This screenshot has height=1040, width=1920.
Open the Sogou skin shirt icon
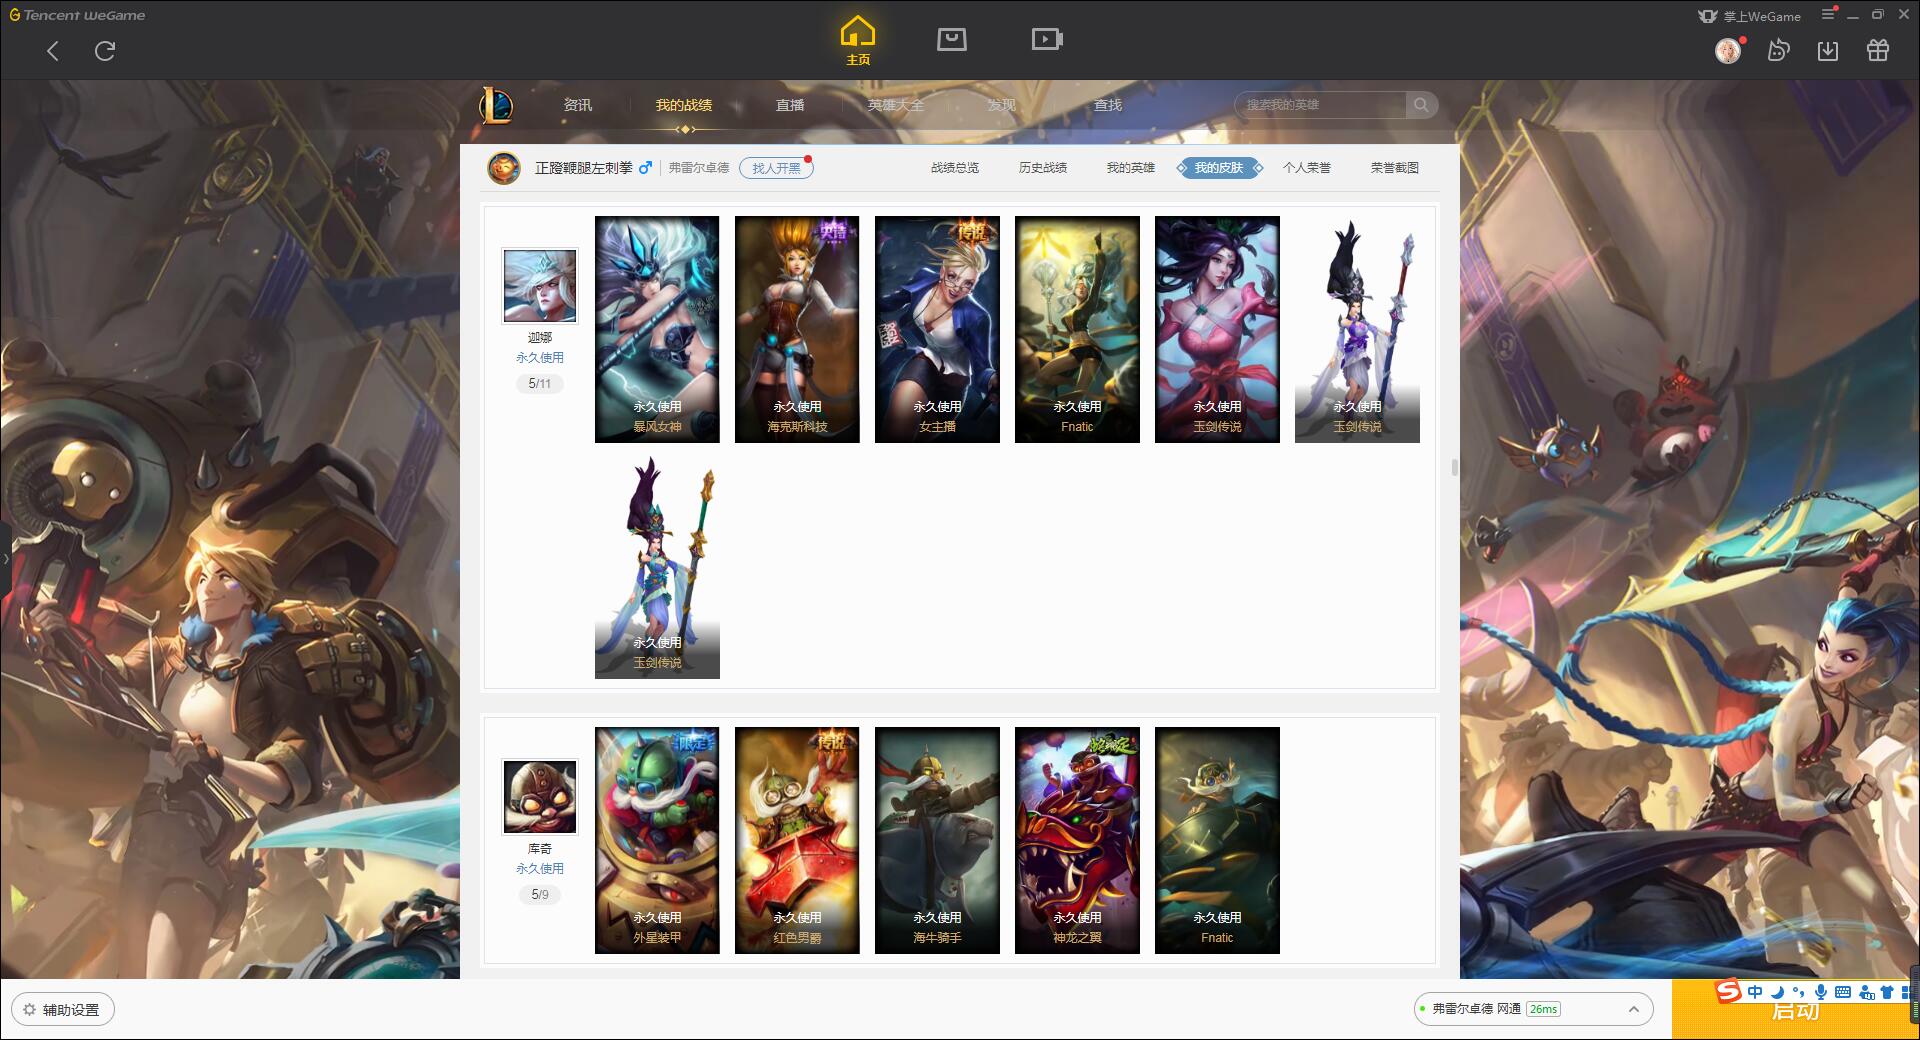pyautogui.click(x=1887, y=992)
